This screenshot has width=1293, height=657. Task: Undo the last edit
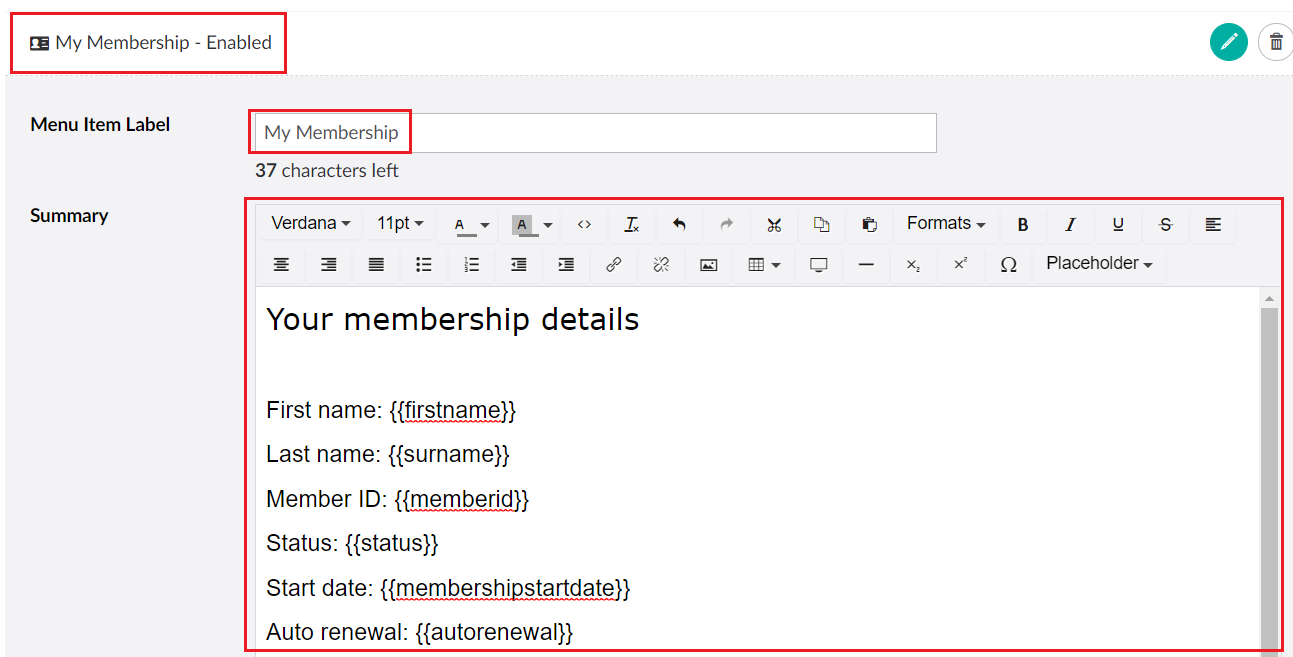point(679,224)
